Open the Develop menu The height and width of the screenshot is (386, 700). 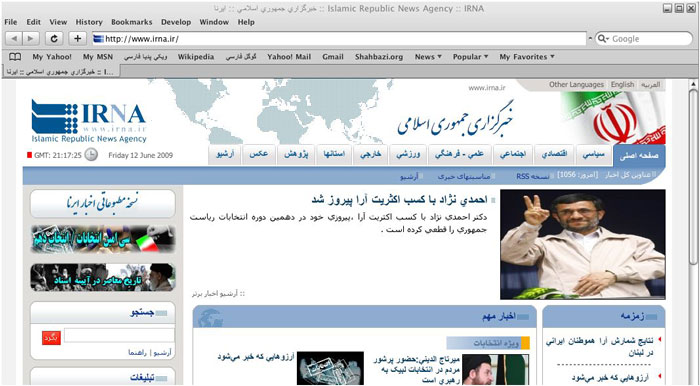point(176,22)
